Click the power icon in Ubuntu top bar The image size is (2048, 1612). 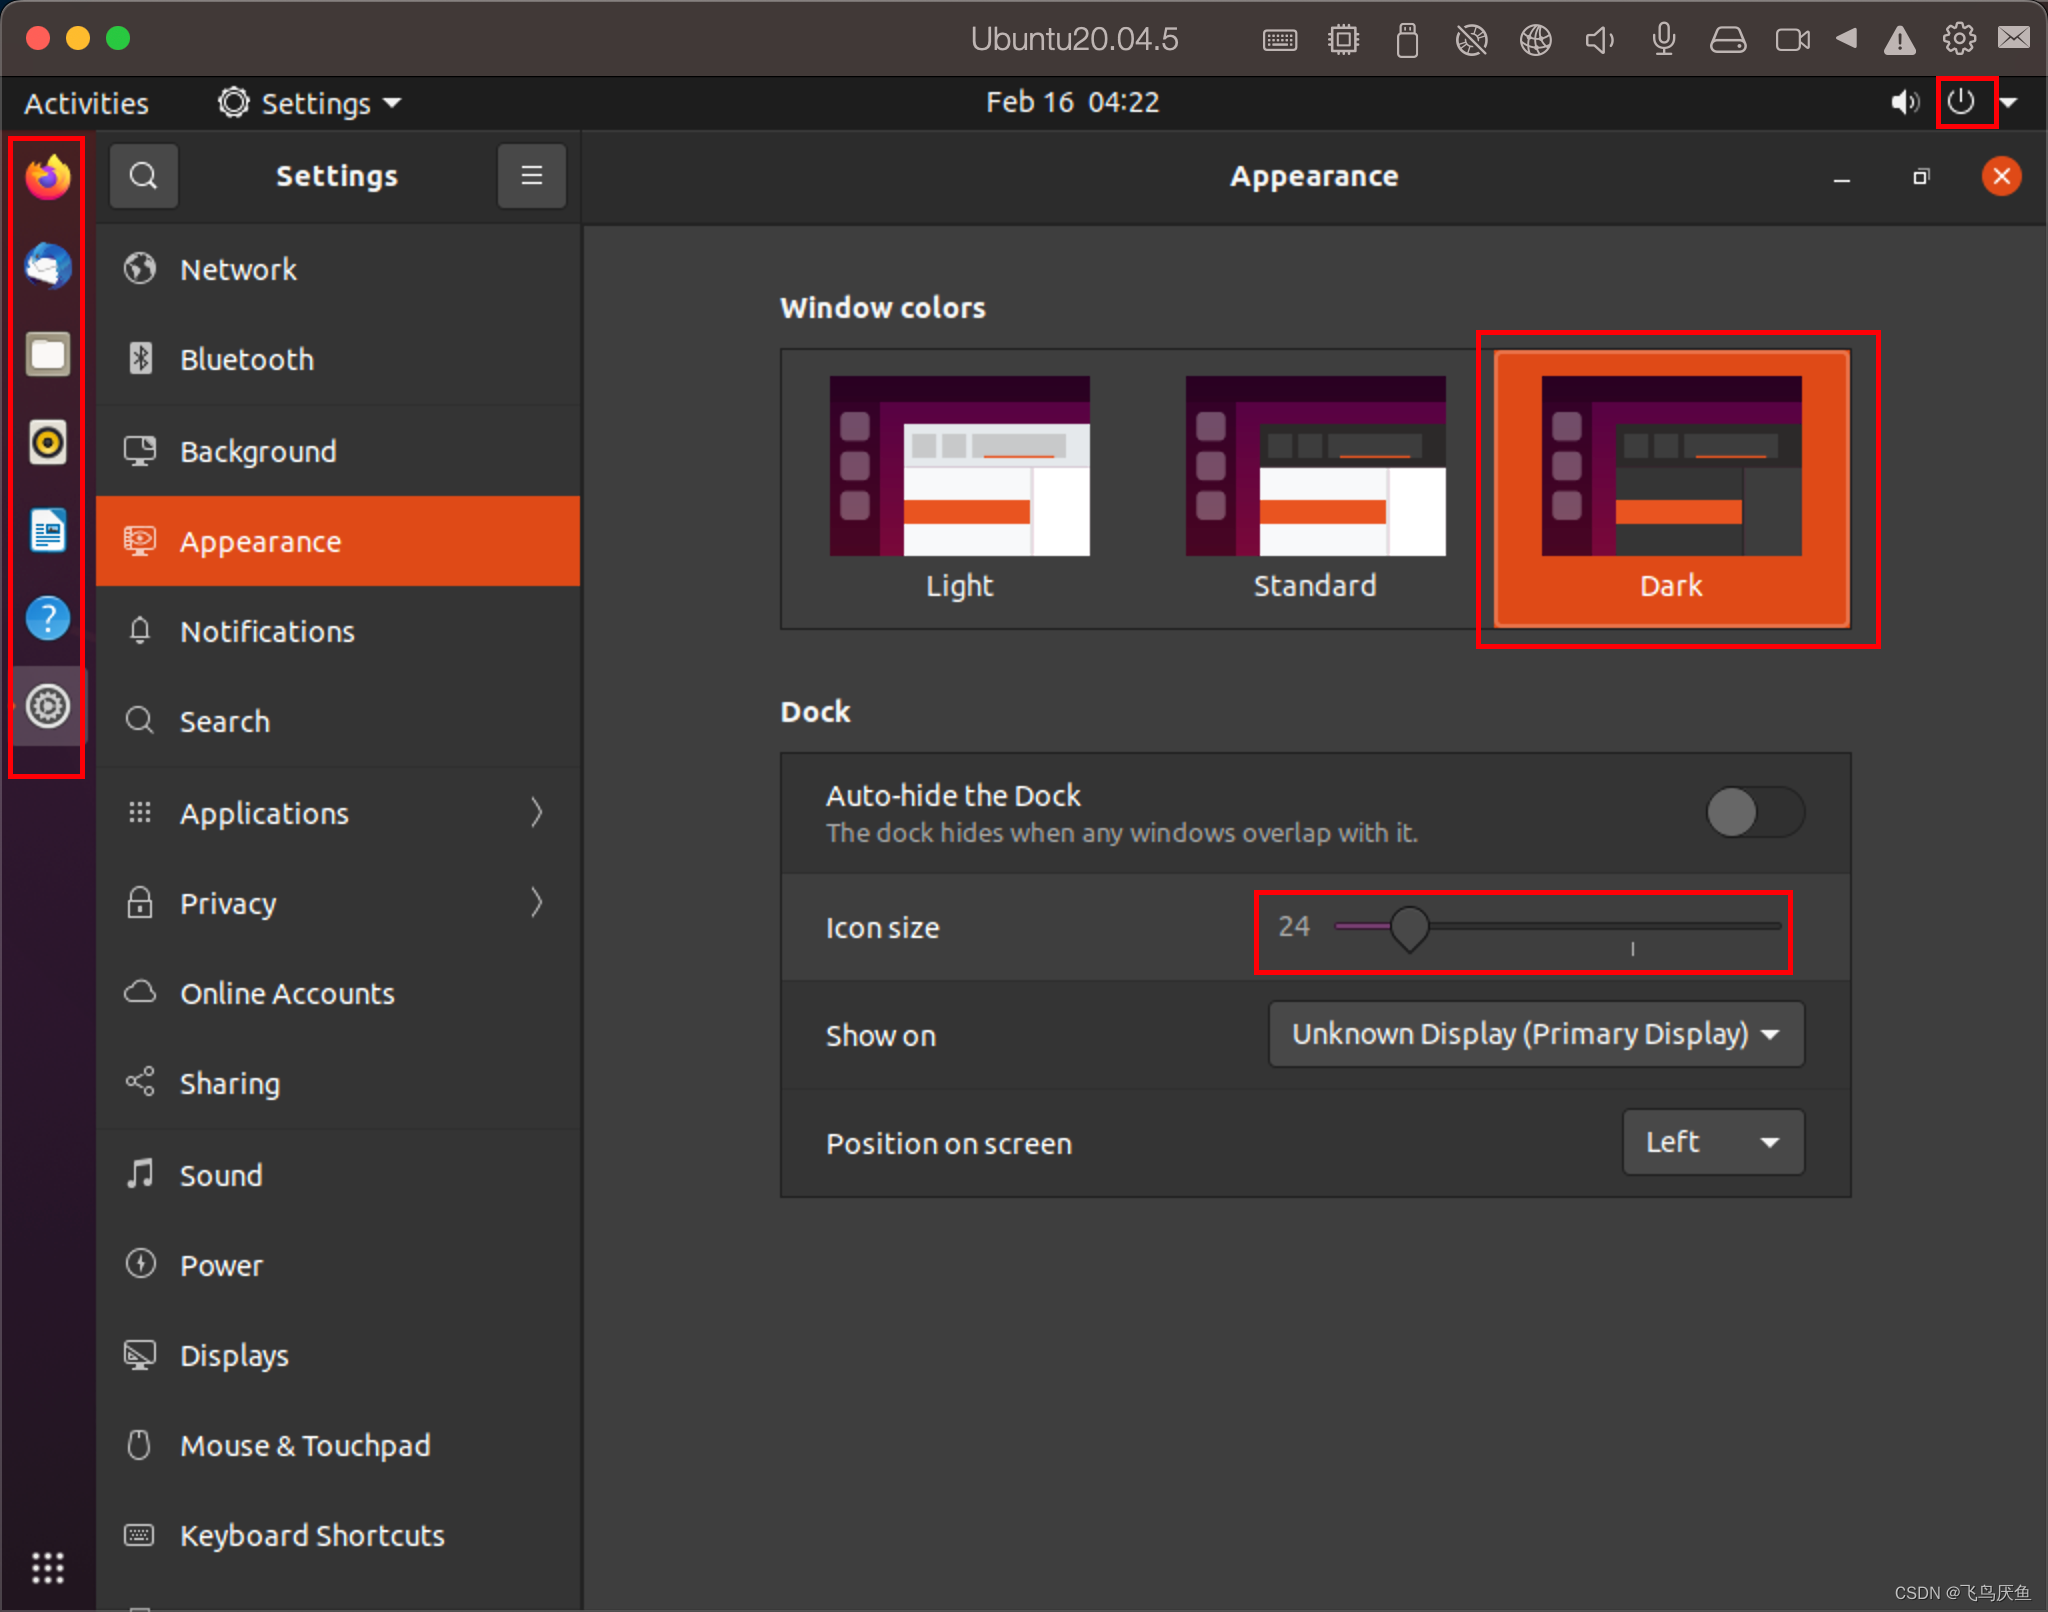1961,102
